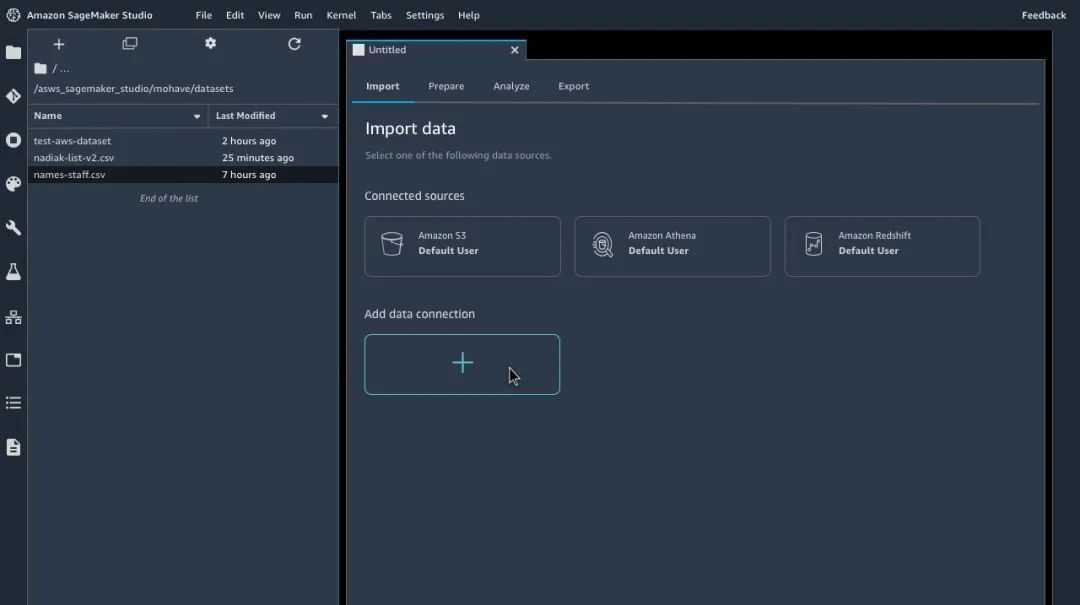
Task: Open the Edit menu
Action: (x=235, y=15)
